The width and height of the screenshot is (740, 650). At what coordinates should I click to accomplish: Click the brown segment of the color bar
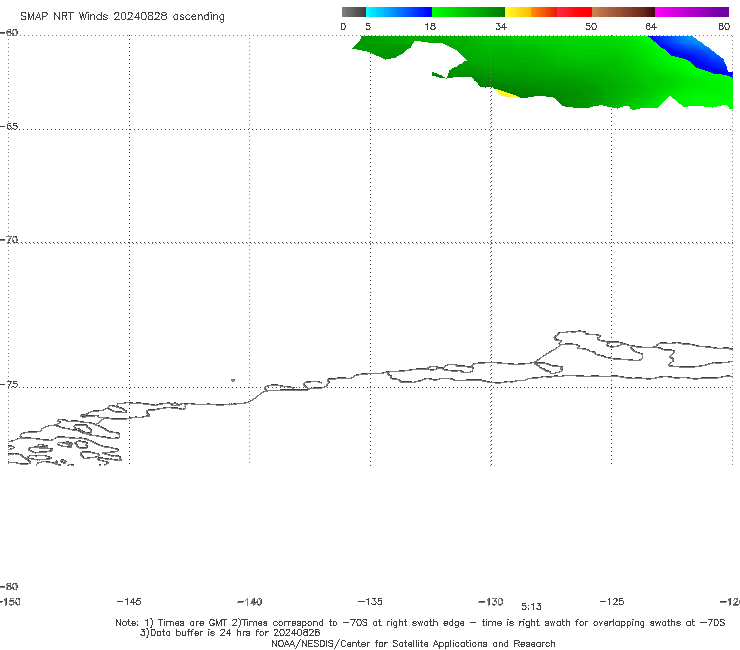(x=623, y=12)
